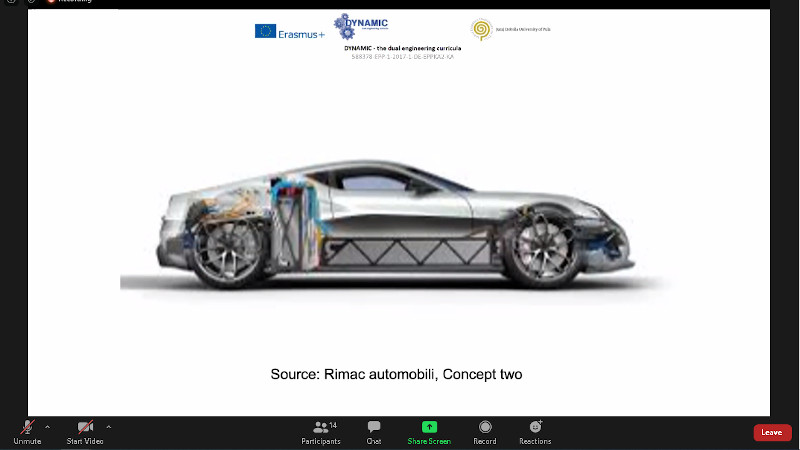Screen dimensions: 800x450
Task: Click the University of Pula spiral logo
Action: pyautogui.click(x=482, y=29)
